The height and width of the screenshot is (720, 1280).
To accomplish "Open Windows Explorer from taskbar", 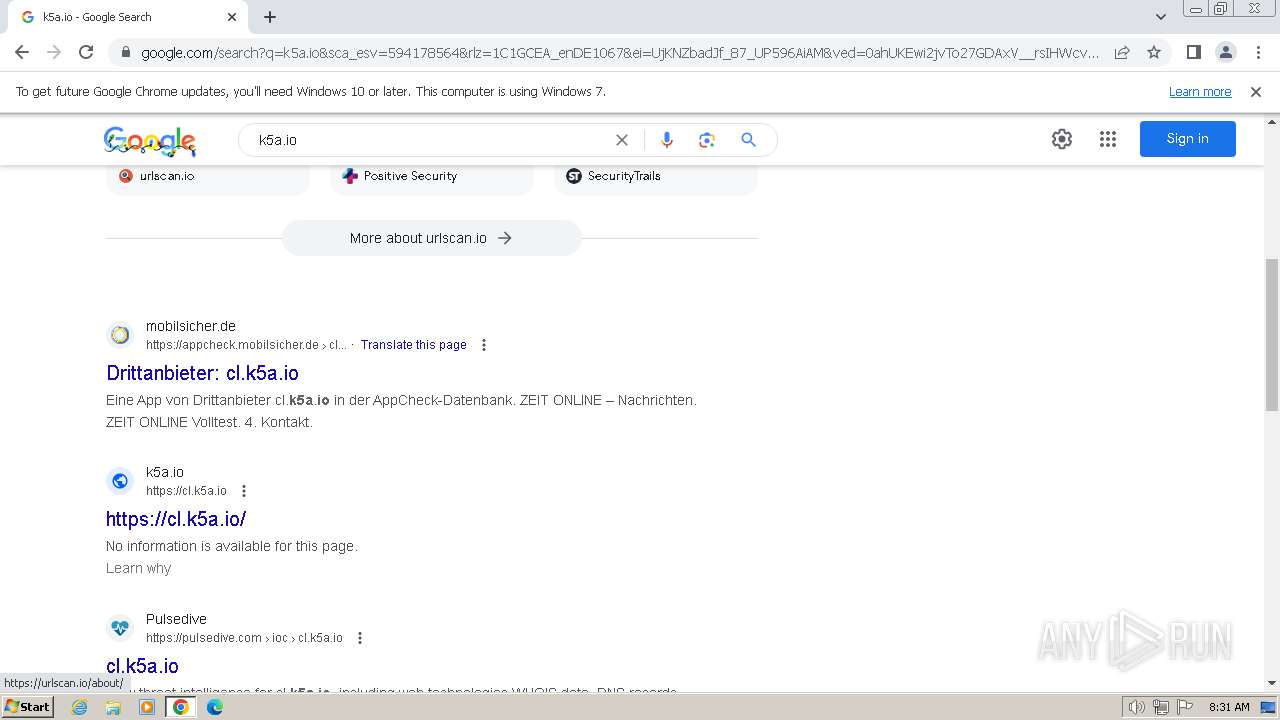I will (x=113, y=707).
